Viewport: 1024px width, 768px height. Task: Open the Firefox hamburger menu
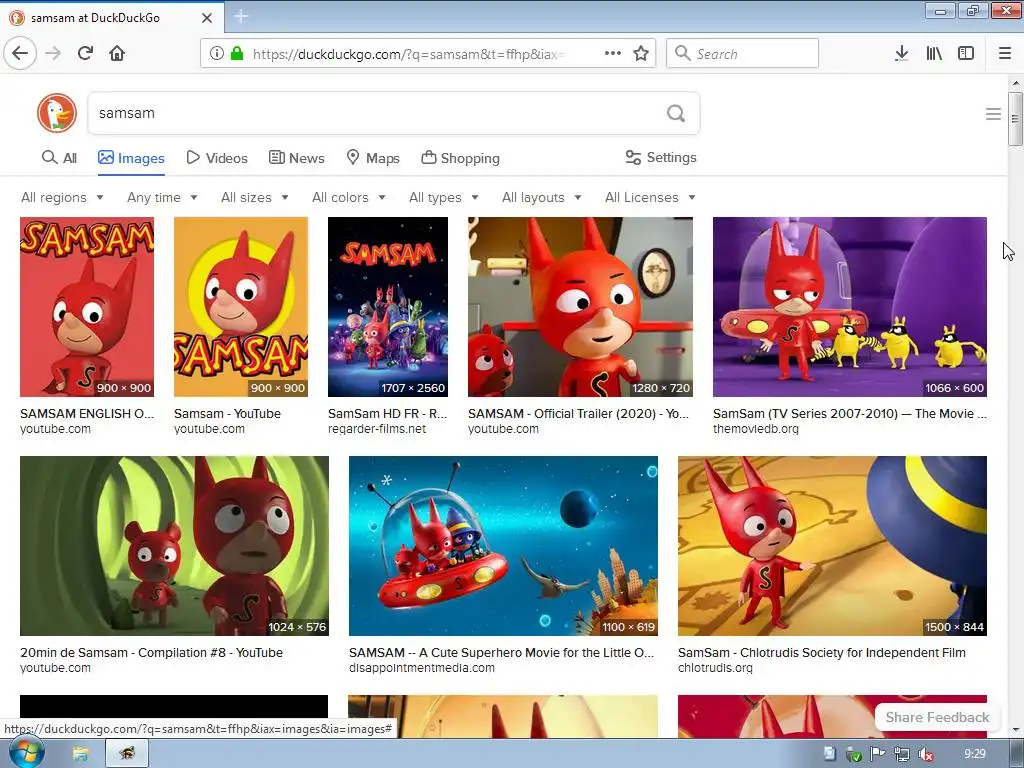point(1004,54)
